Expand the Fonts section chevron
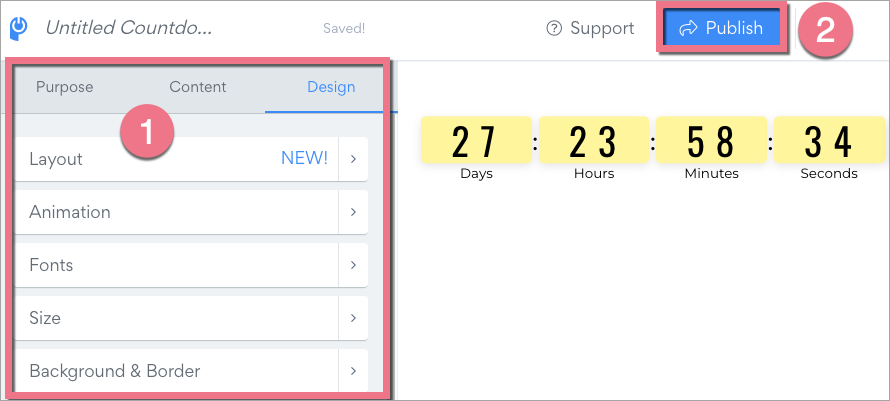Image resolution: width=890 pixels, height=401 pixels. pyautogui.click(x=353, y=265)
